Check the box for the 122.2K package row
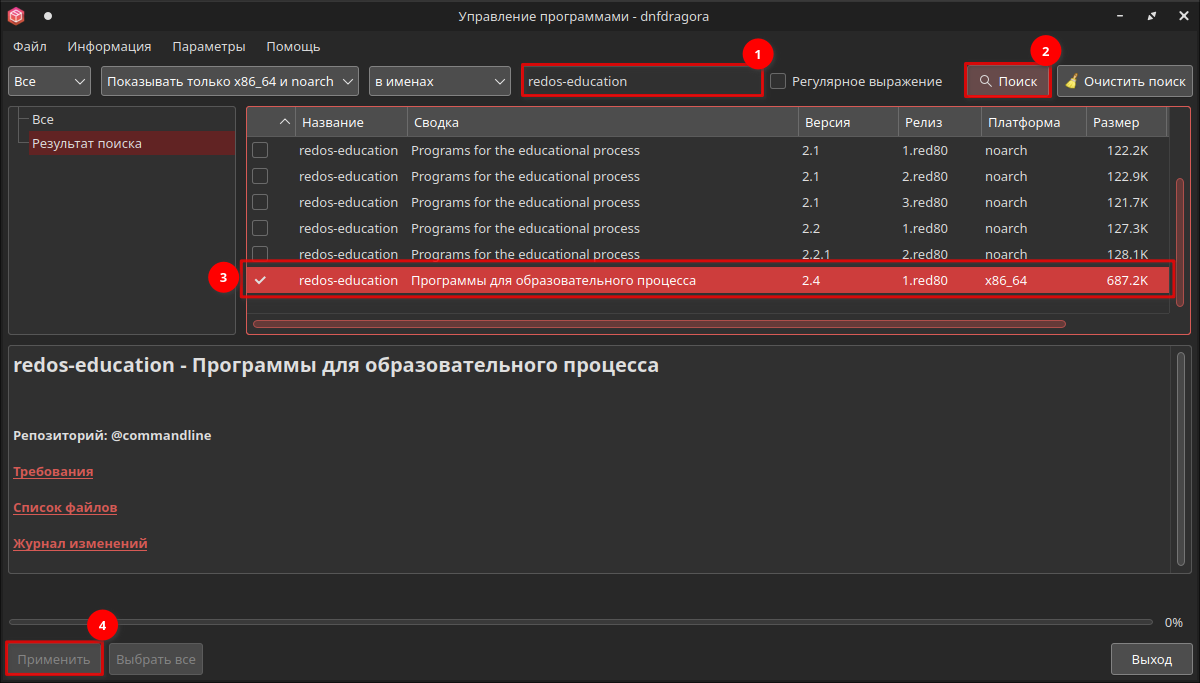This screenshot has width=1200, height=683. coord(260,150)
